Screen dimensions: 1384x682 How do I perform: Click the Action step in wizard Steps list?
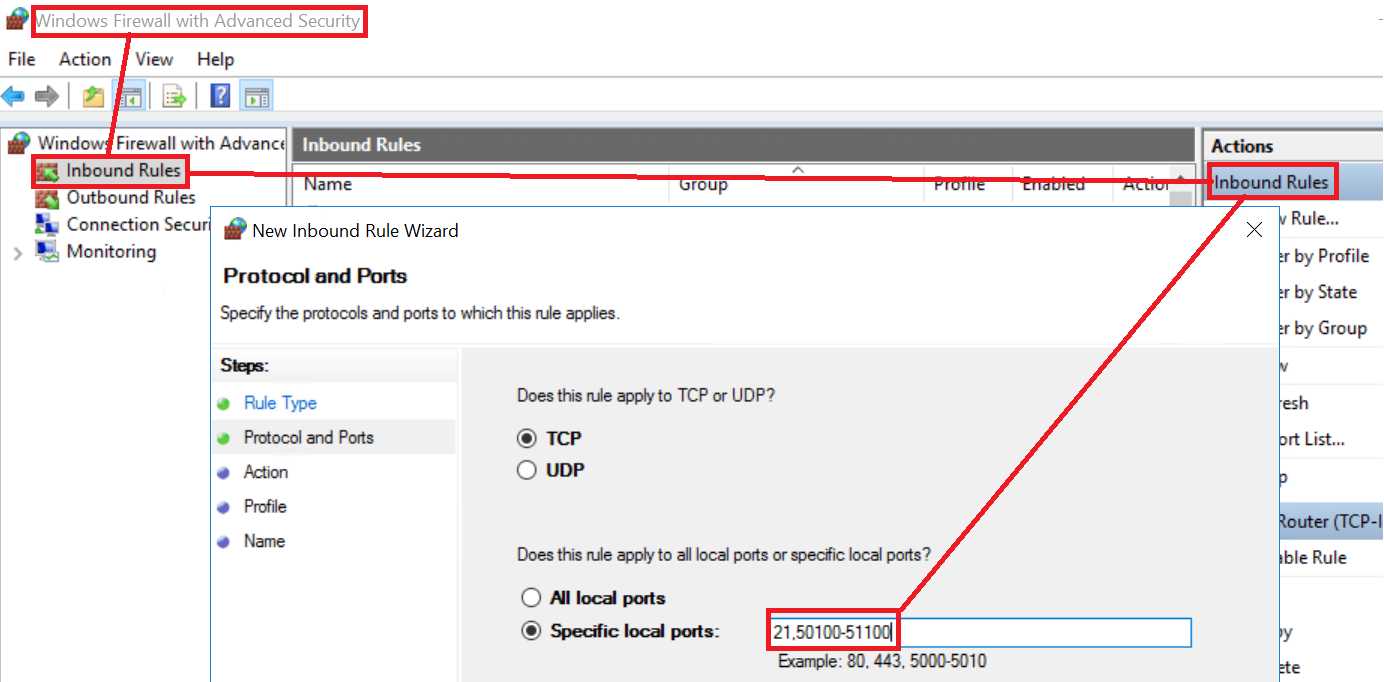(x=266, y=472)
